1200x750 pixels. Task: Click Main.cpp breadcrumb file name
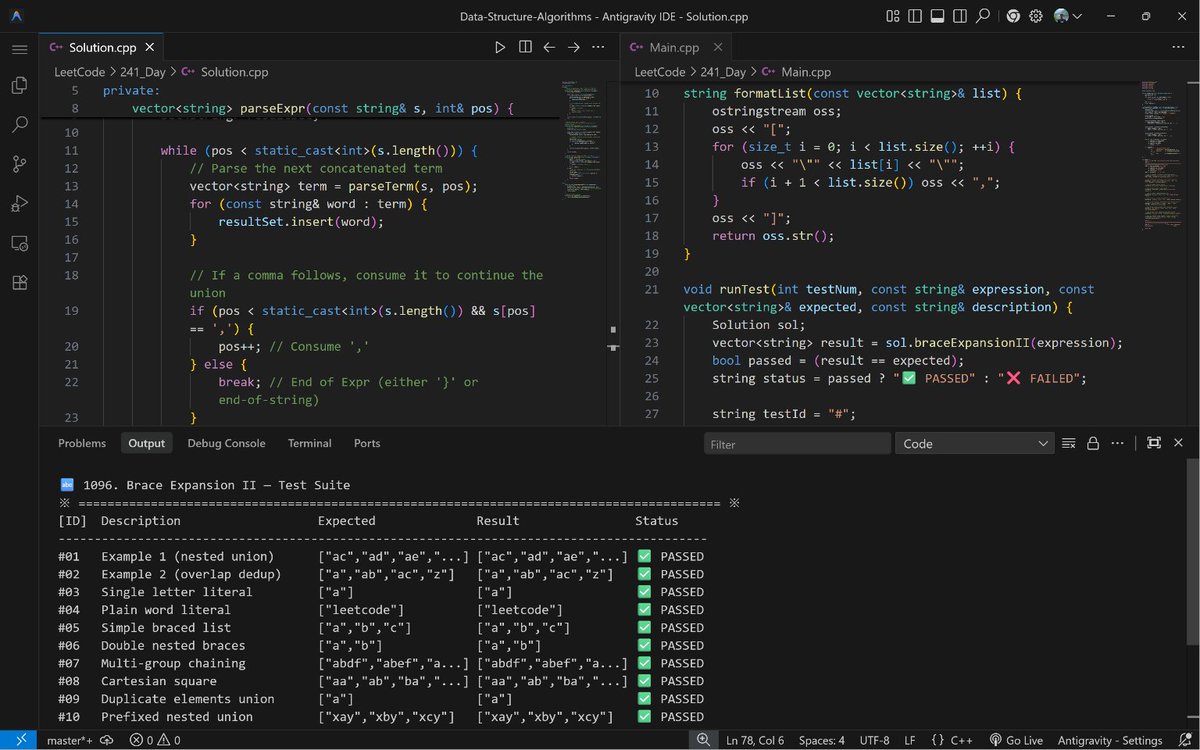click(x=806, y=72)
